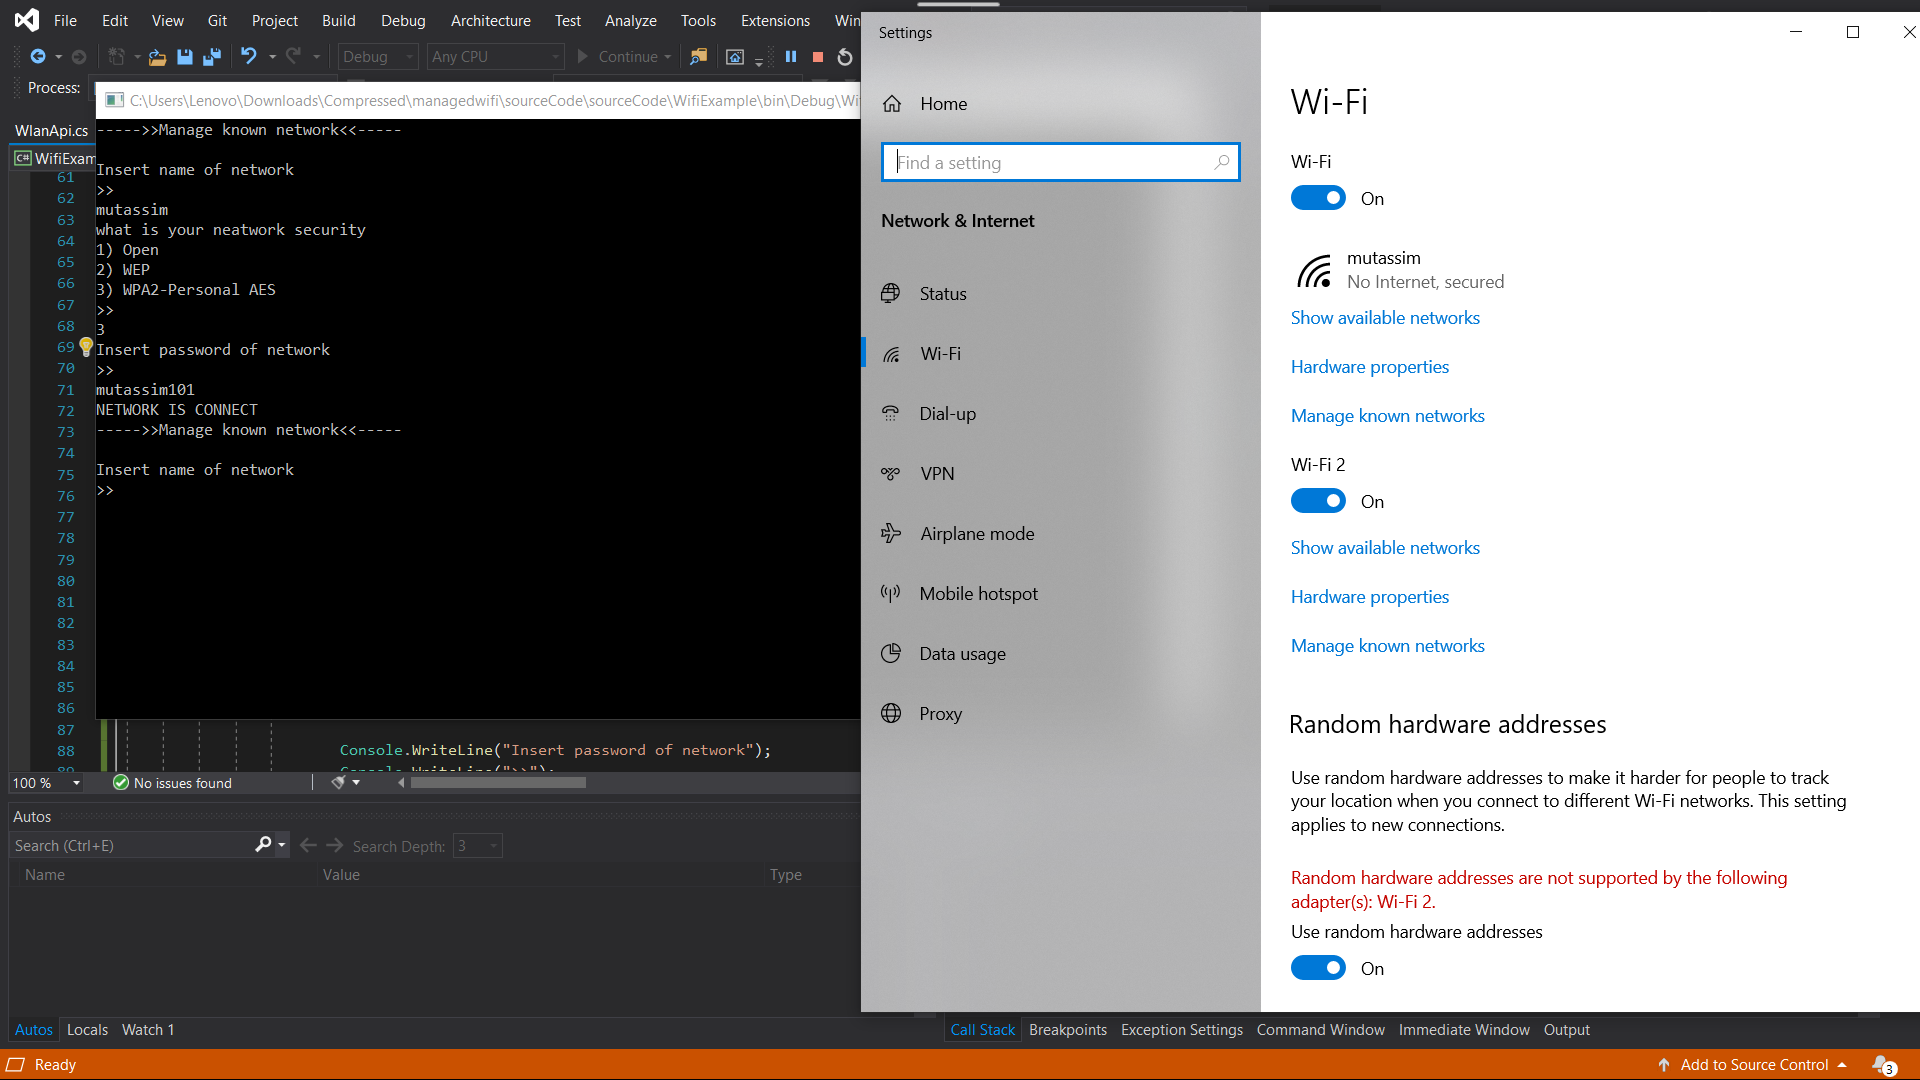Open the File menu

point(65,20)
